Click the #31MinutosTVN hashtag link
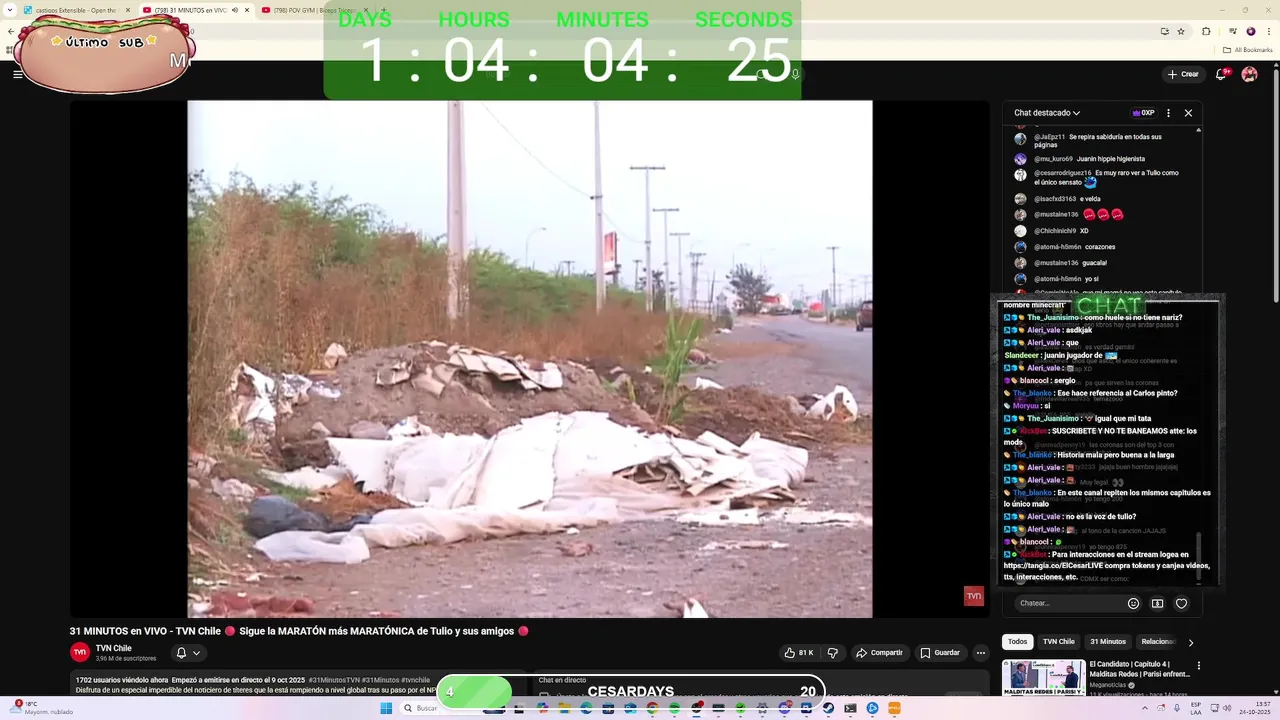This screenshot has height=720, width=1280. (334, 680)
